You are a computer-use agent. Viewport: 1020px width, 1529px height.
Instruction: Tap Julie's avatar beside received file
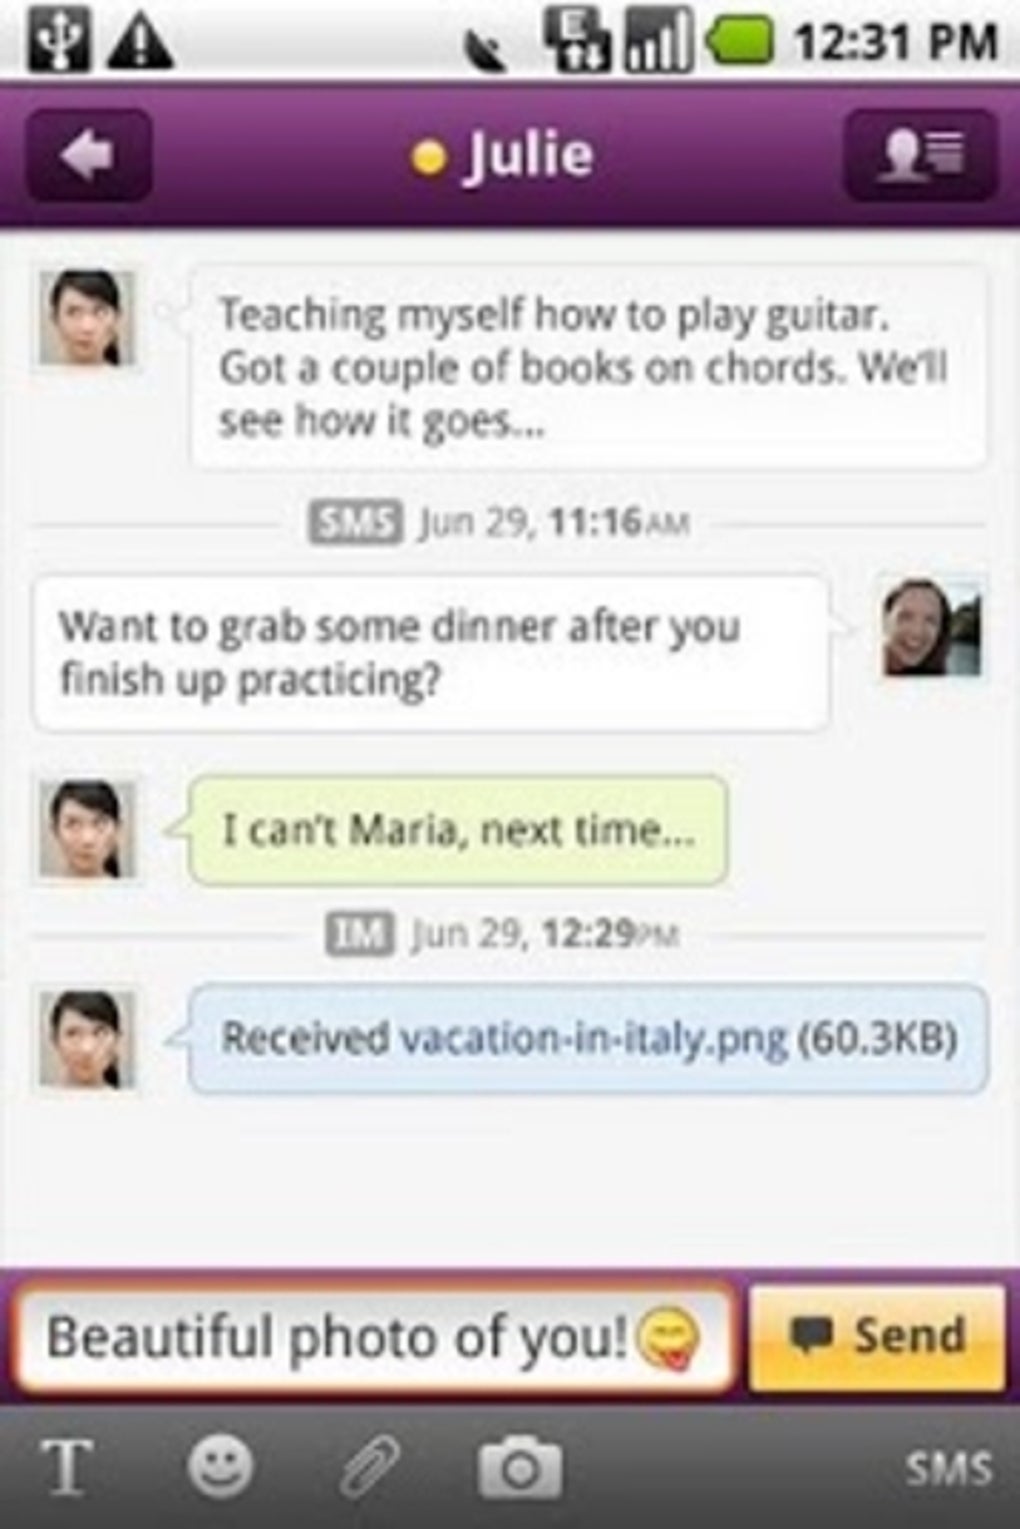(x=87, y=1039)
